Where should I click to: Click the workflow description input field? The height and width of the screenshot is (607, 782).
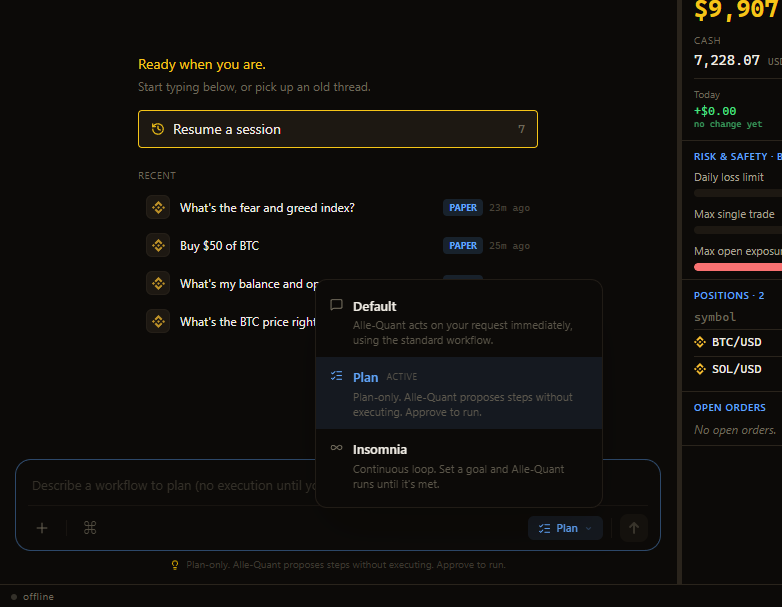tap(172, 485)
